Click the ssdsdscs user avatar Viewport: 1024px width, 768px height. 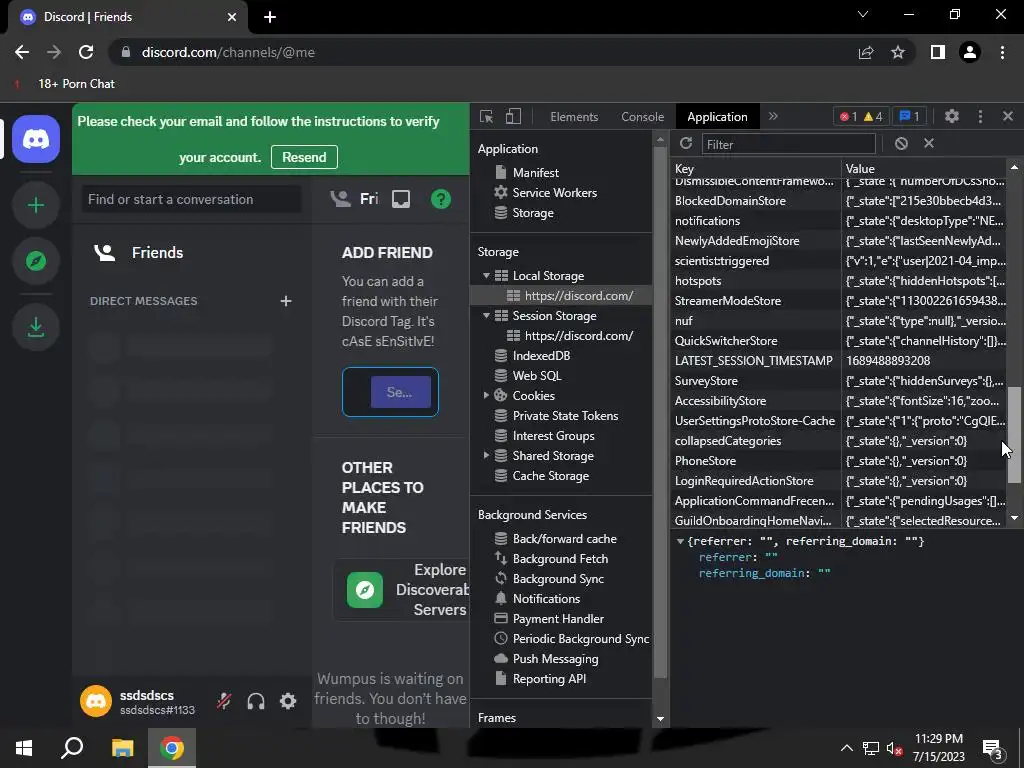coord(96,701)
